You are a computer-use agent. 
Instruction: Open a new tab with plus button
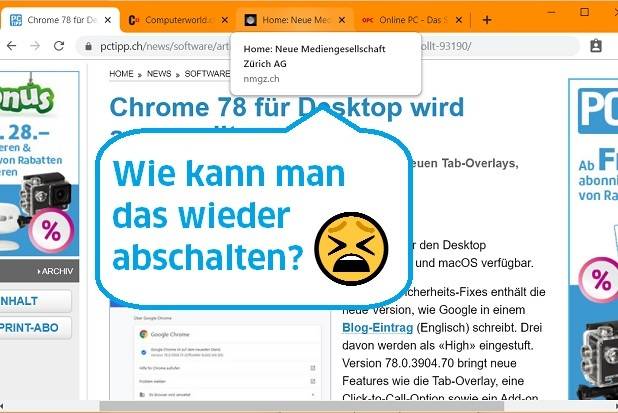pos(487,20)
